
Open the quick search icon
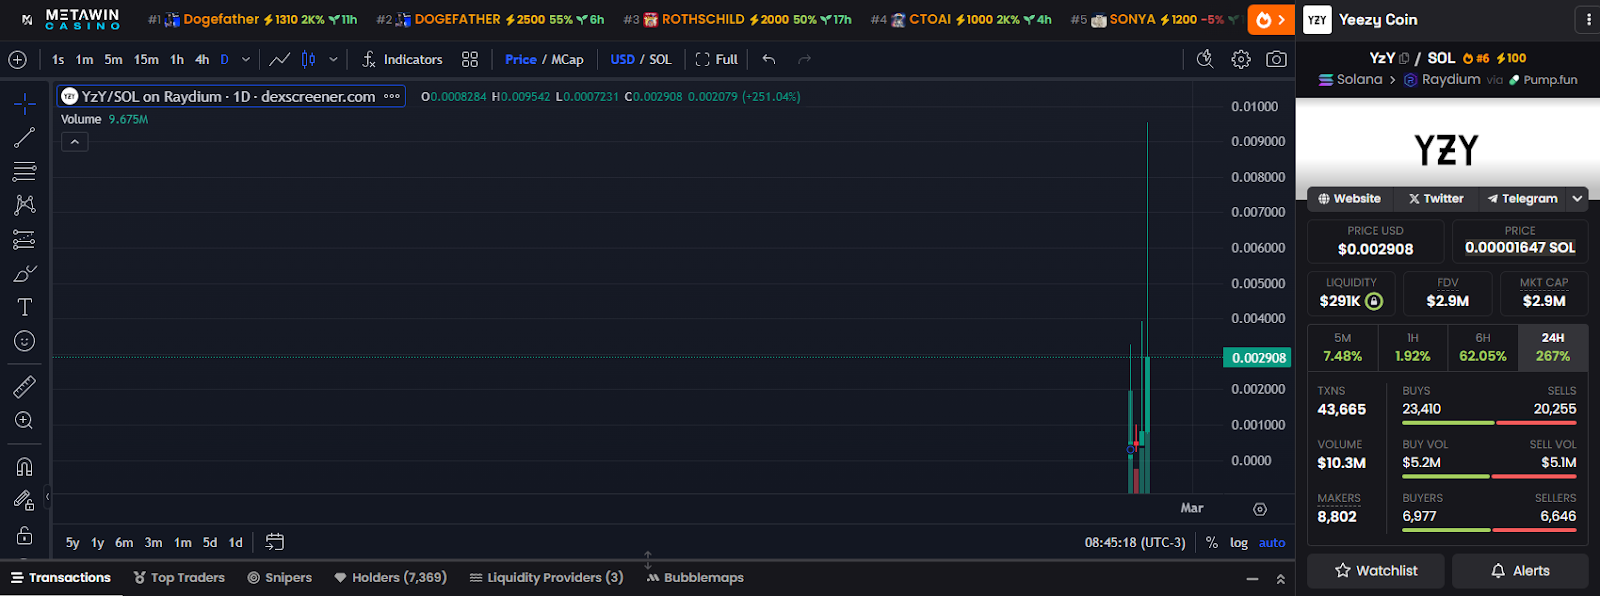[1205, 60]
